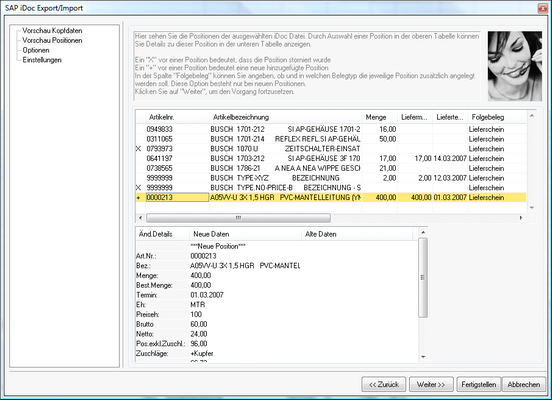Click down arrow of positions table scrollbar
The image size is (552, 400).
pyautogui.click(x=532, y=208)
